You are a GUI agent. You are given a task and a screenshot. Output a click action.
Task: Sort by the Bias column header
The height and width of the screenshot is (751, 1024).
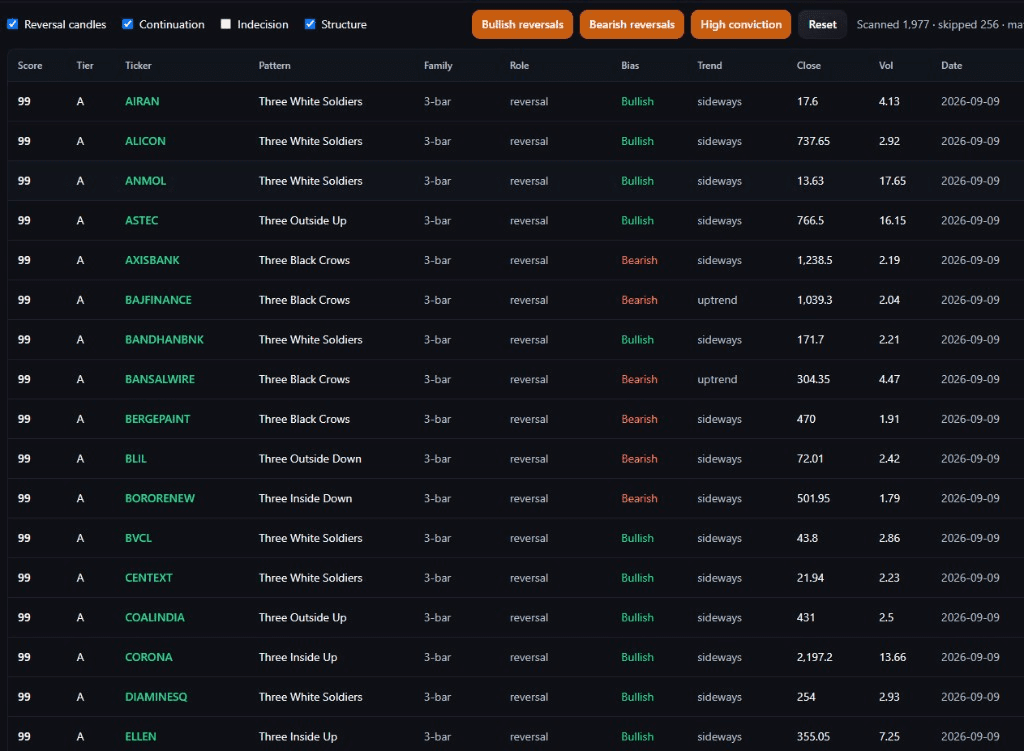click(630, 65)
